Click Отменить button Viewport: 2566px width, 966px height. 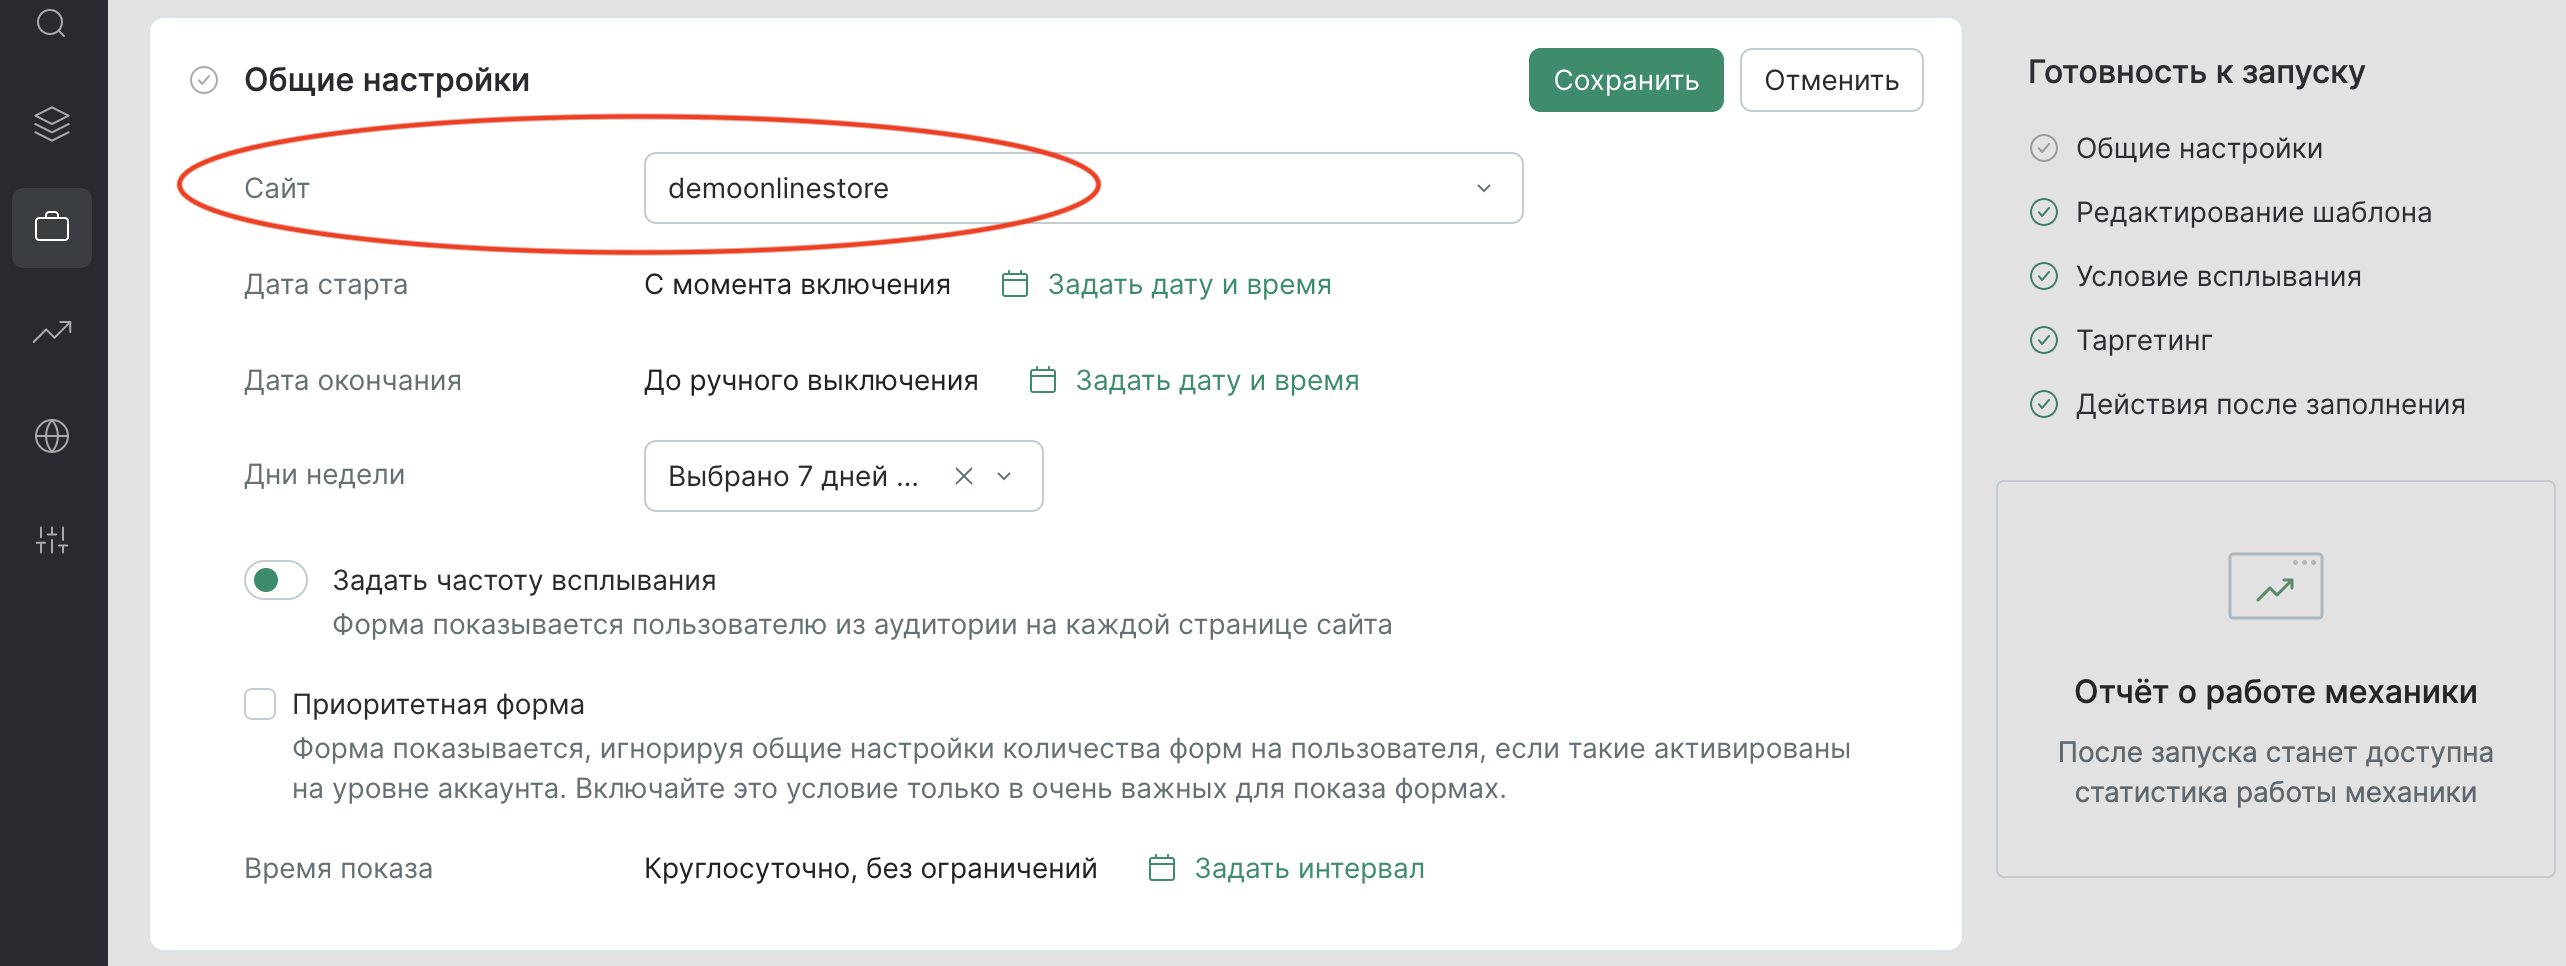(x=1831, y=80)
